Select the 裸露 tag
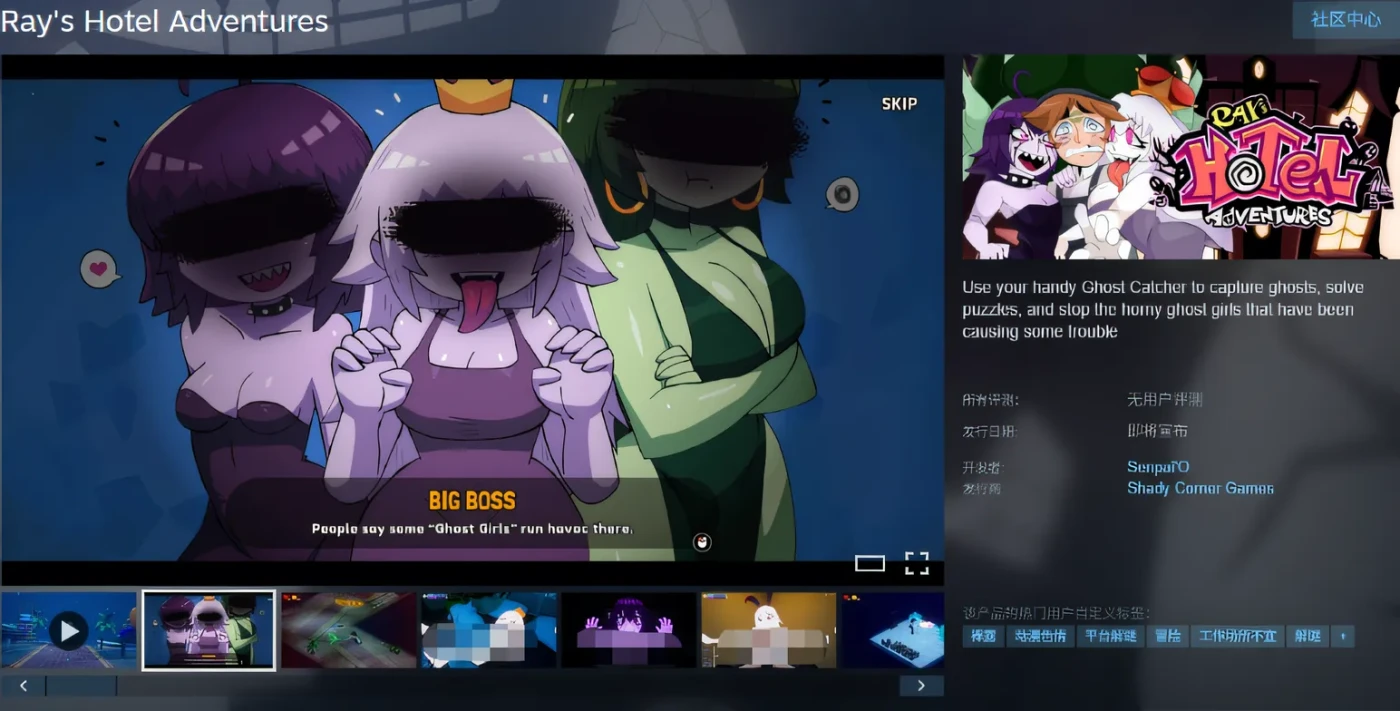Image resolution: width=1400 pixels, height=711 pixels. coord(982,636)
